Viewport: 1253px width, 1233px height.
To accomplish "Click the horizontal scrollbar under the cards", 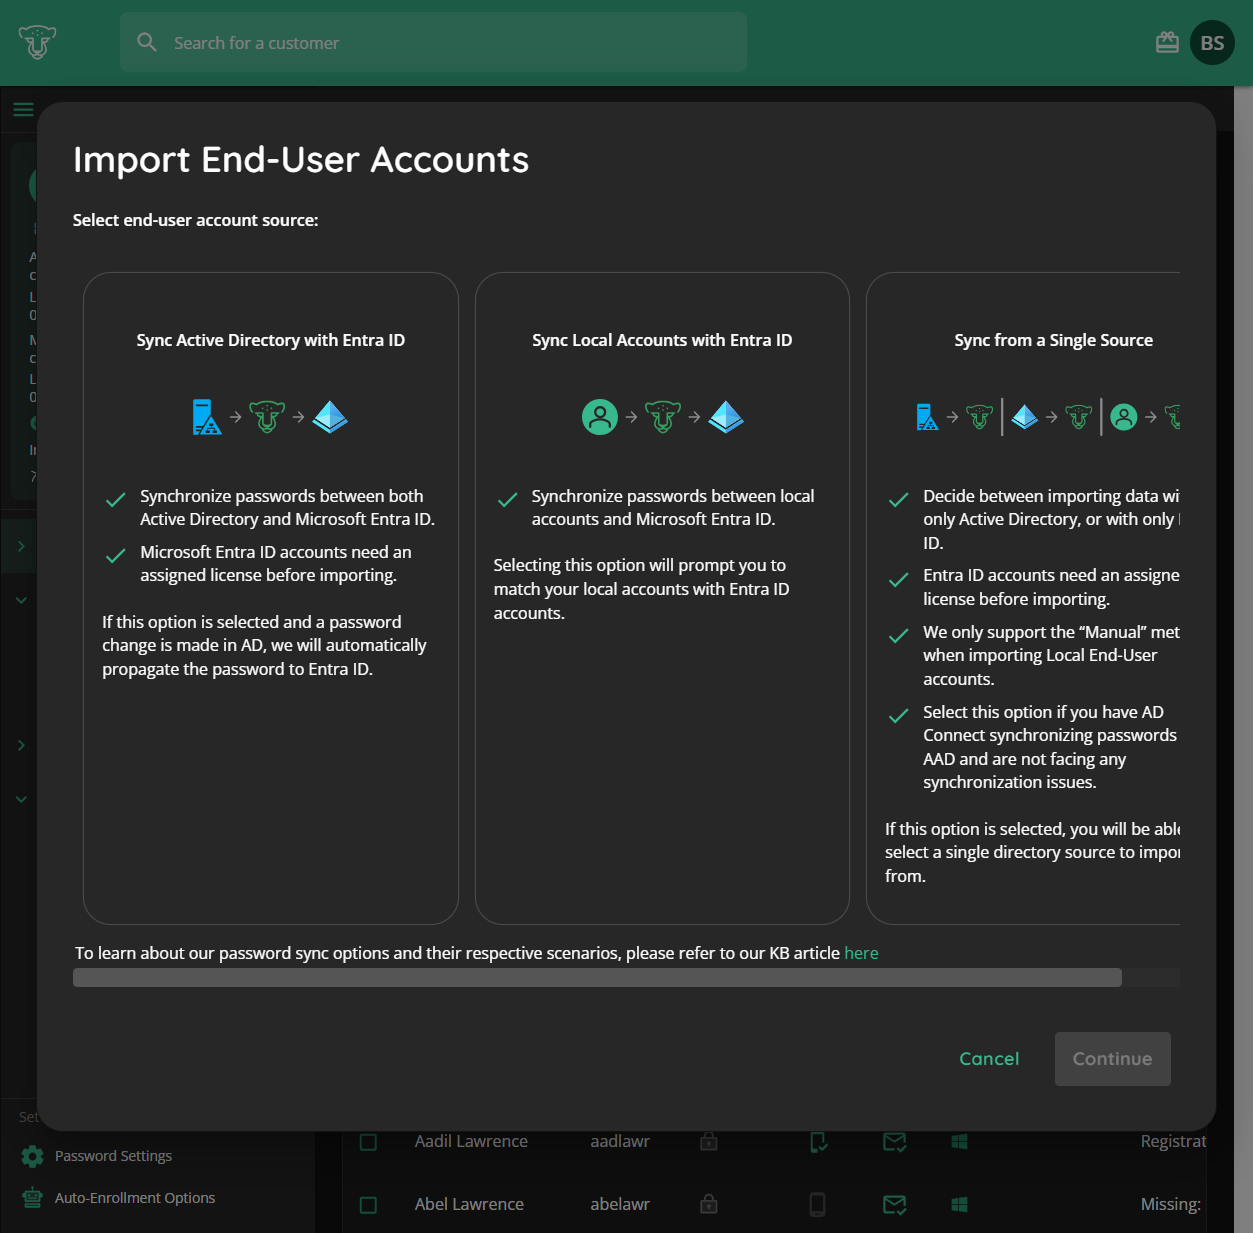I will pos(597,978).
